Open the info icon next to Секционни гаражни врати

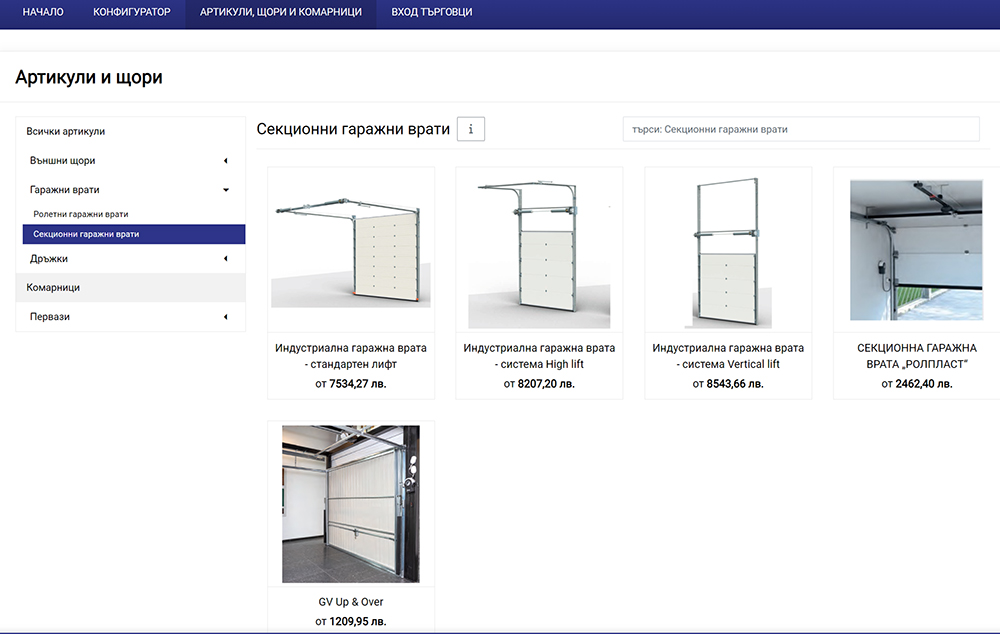coord(470,128)
